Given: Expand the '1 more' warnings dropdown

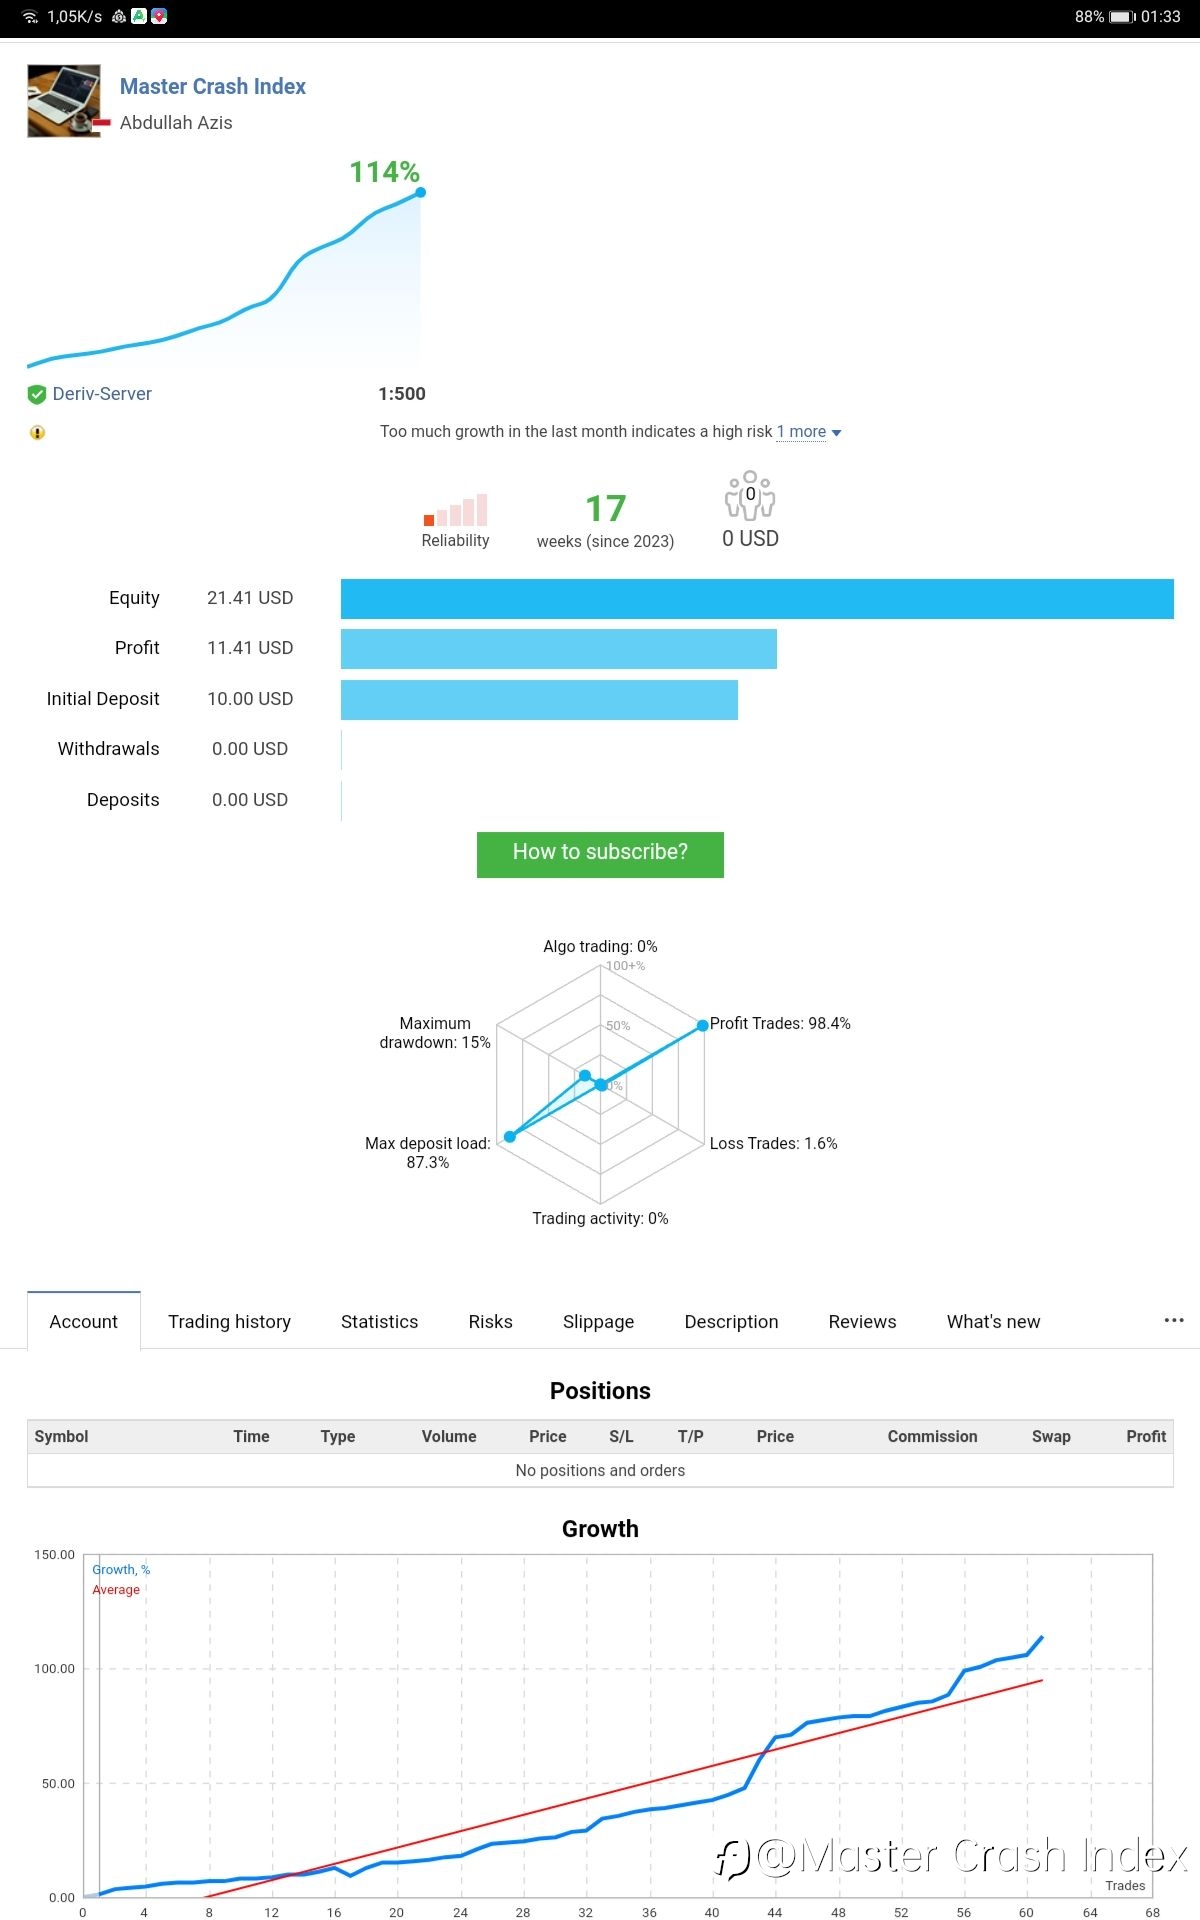Looking at the screenshot, I should click(x=809, y=432).
